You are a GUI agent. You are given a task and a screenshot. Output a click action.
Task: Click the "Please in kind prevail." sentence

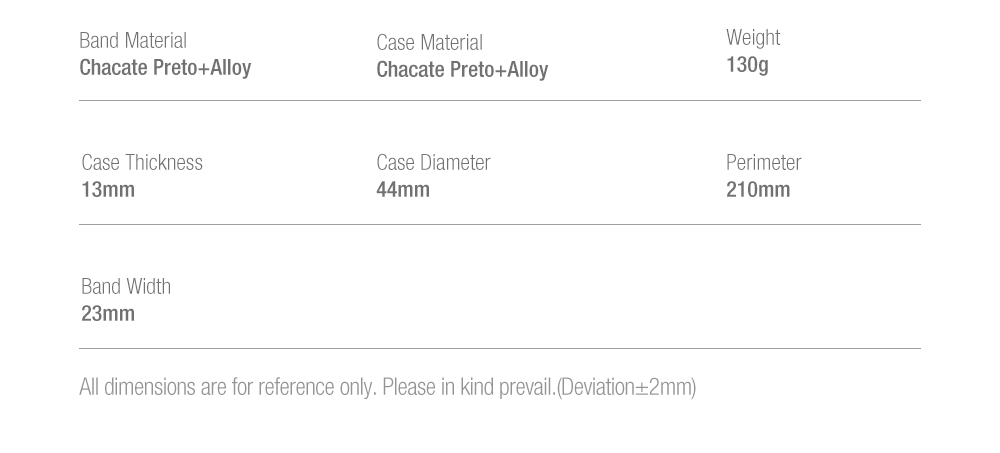tap(469, 387)
